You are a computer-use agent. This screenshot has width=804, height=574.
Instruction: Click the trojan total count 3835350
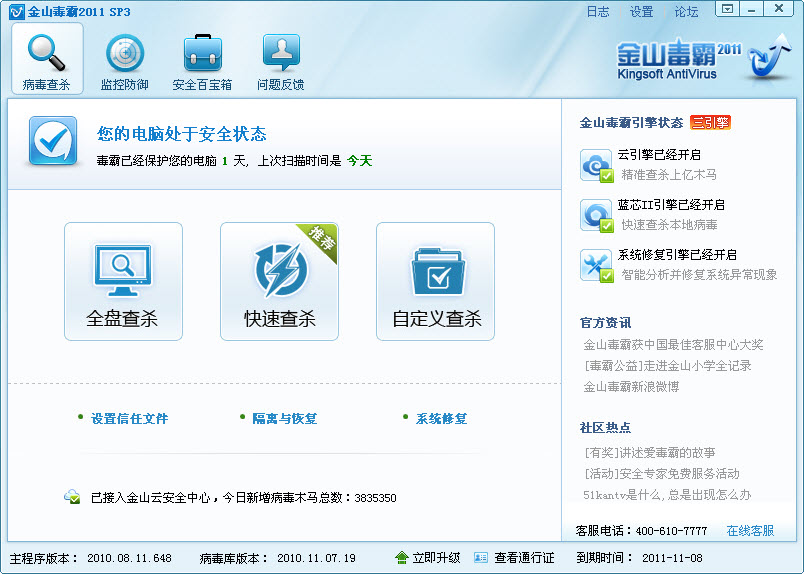coord(375,498)
